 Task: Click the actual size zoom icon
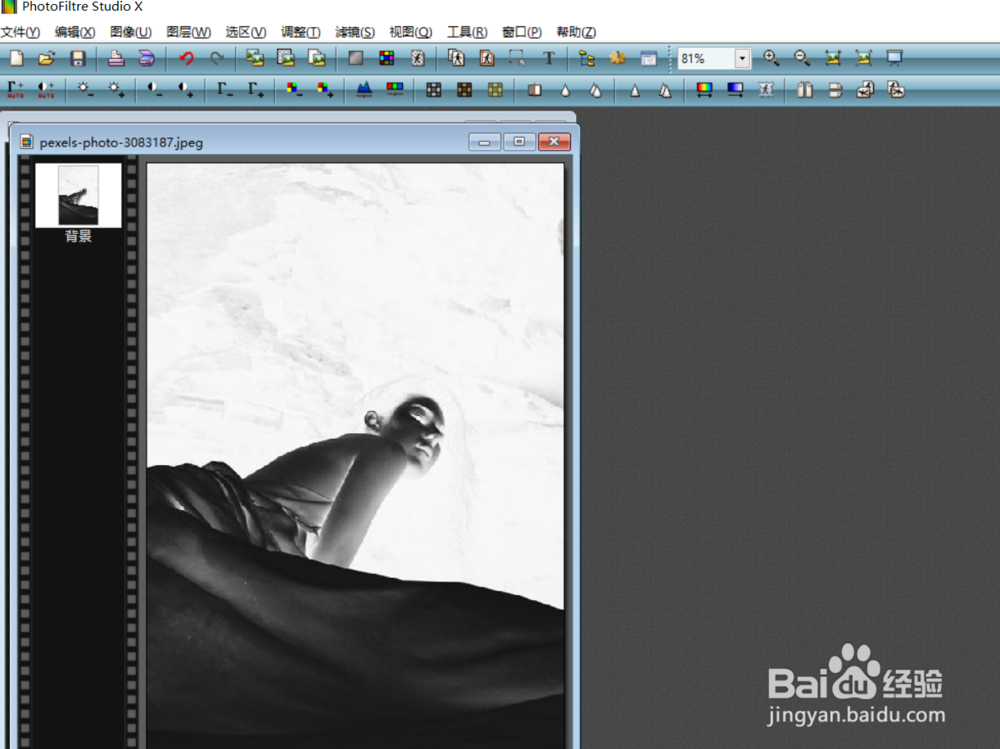coord(833,59)
